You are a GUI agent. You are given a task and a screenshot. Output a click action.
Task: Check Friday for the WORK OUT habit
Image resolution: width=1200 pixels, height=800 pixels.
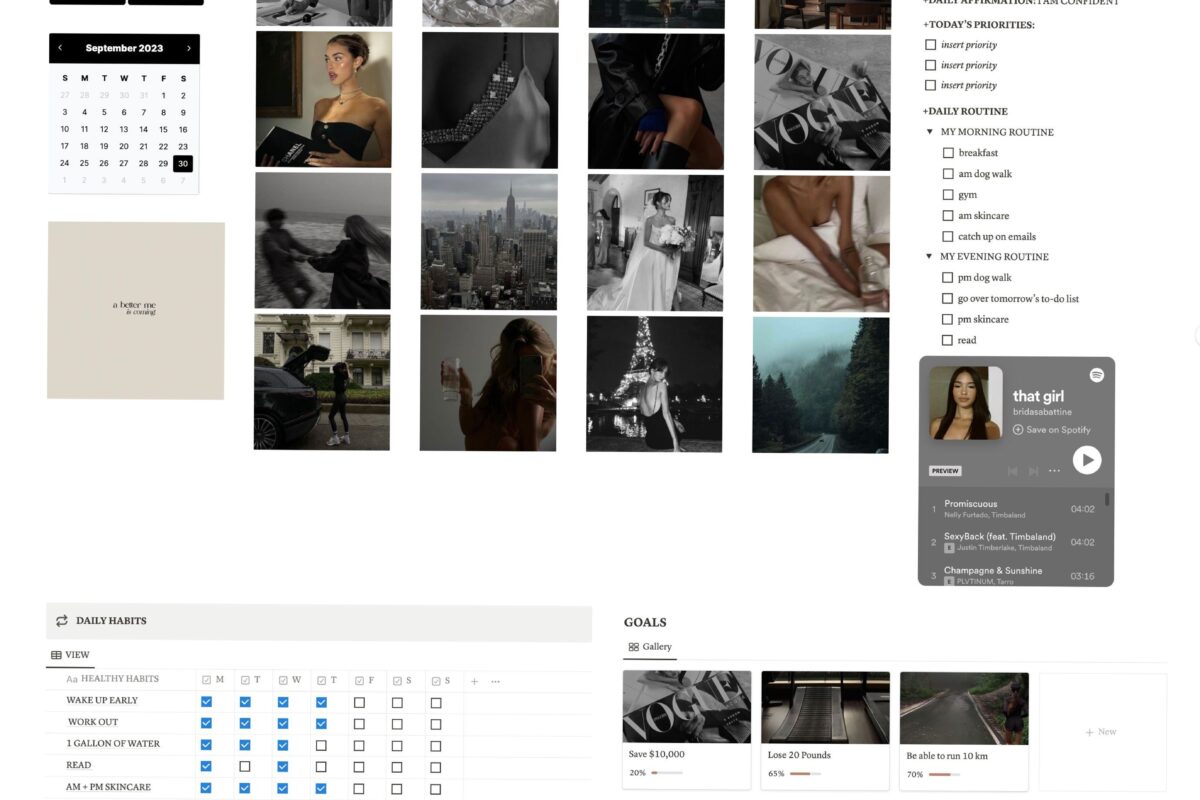358,722
